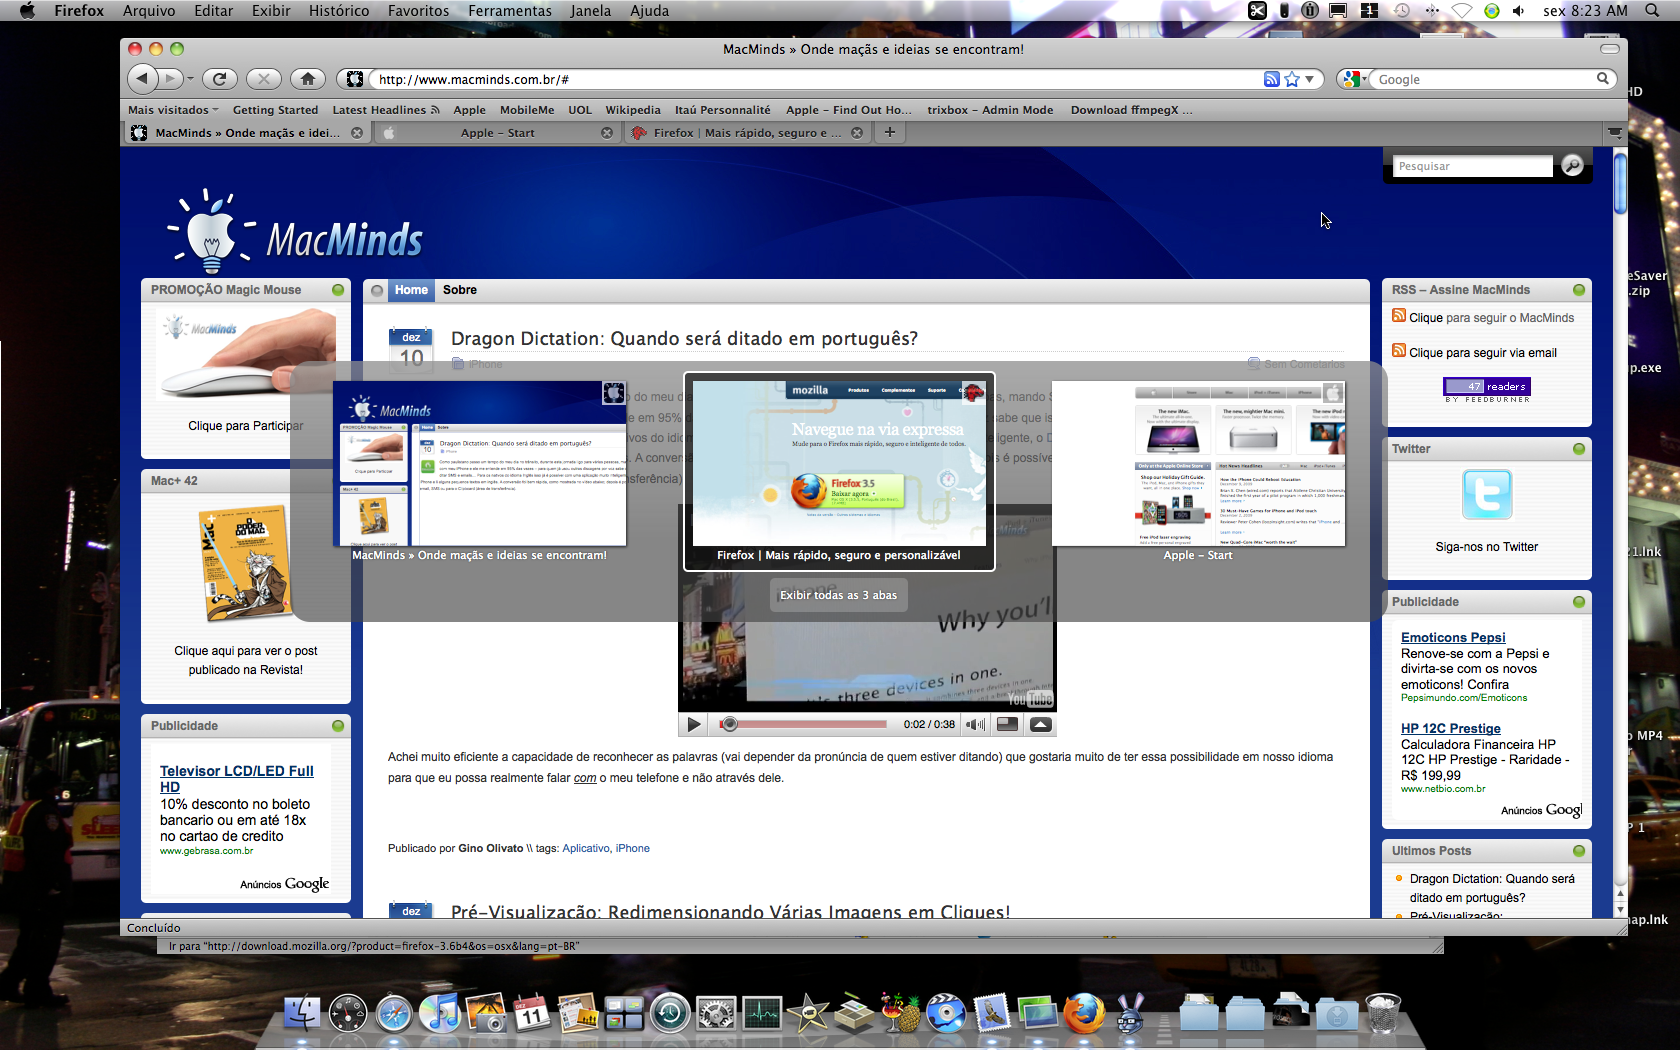The width and height of the screenshot is (1680, 1050).
Task: Toggle right Publicidade panel green button
Action: point(1579,602)
